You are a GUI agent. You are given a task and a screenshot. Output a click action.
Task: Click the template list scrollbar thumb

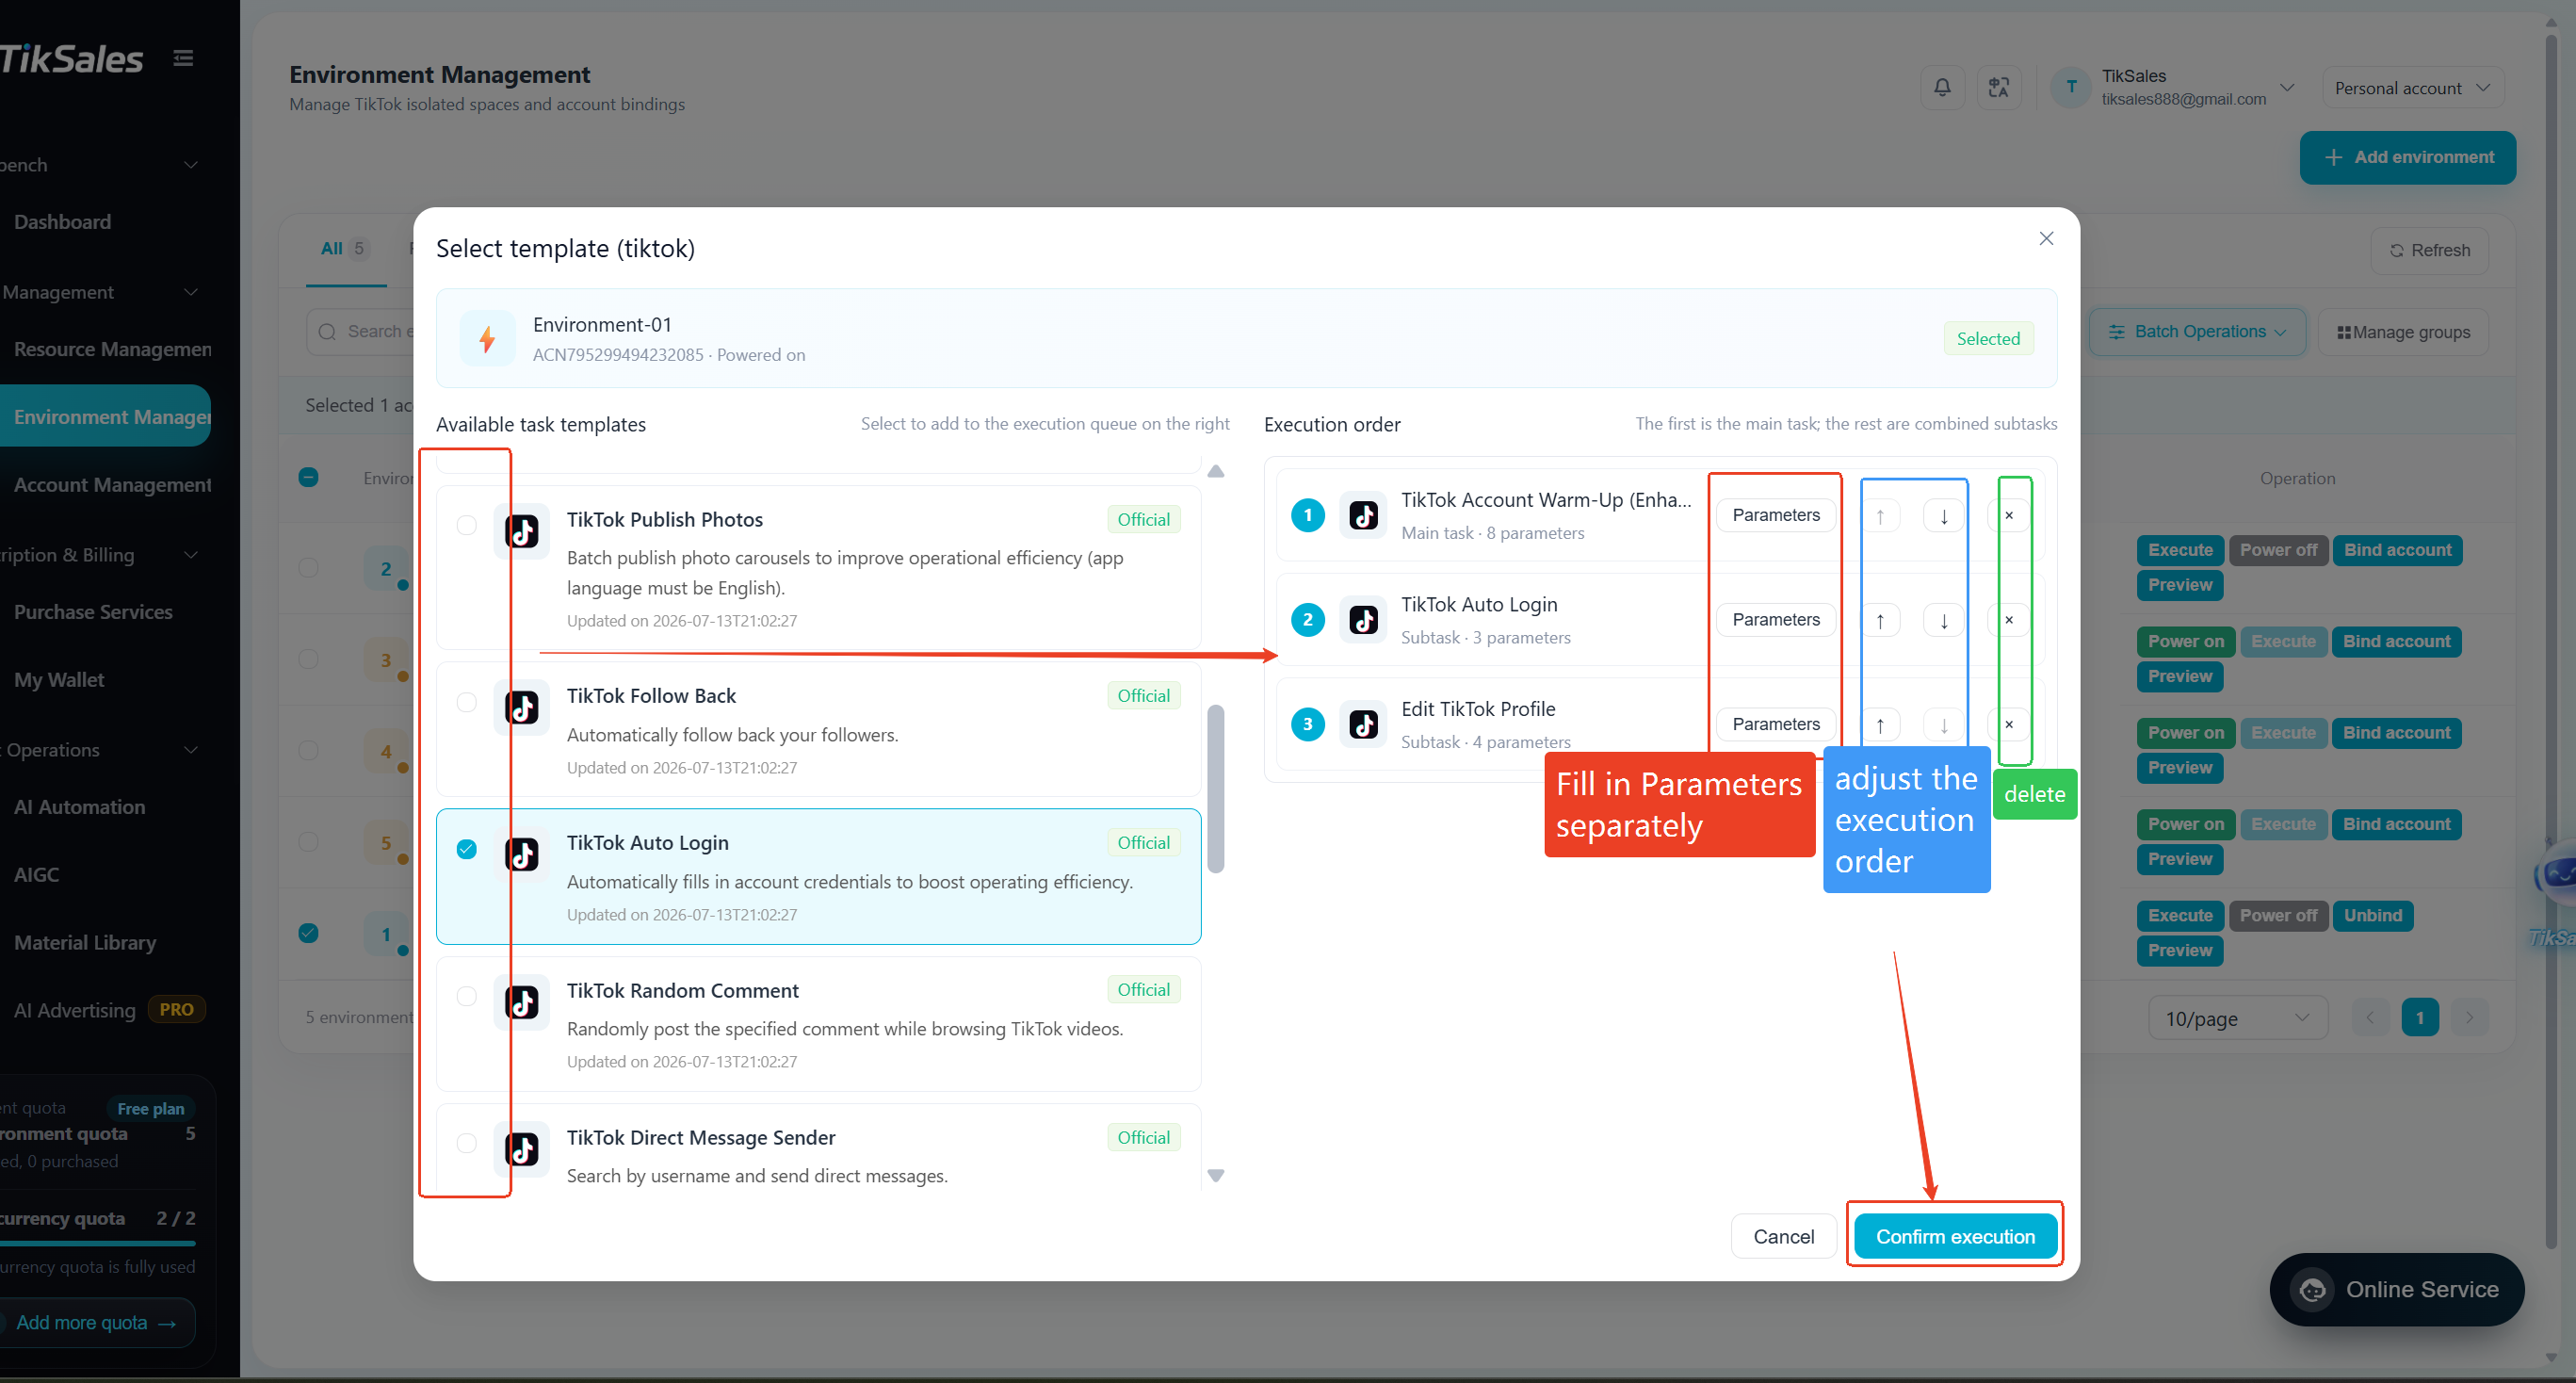point(1215,789)
